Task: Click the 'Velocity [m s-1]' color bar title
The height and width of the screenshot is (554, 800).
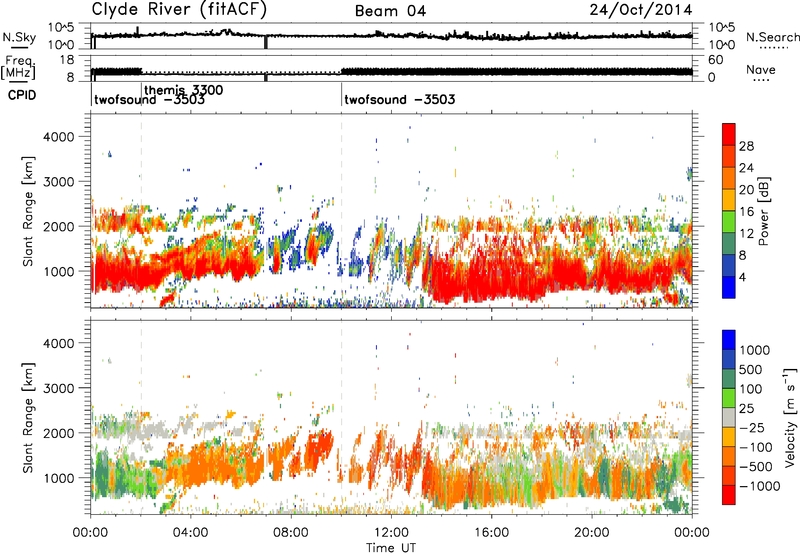Action: pos(790,417)
